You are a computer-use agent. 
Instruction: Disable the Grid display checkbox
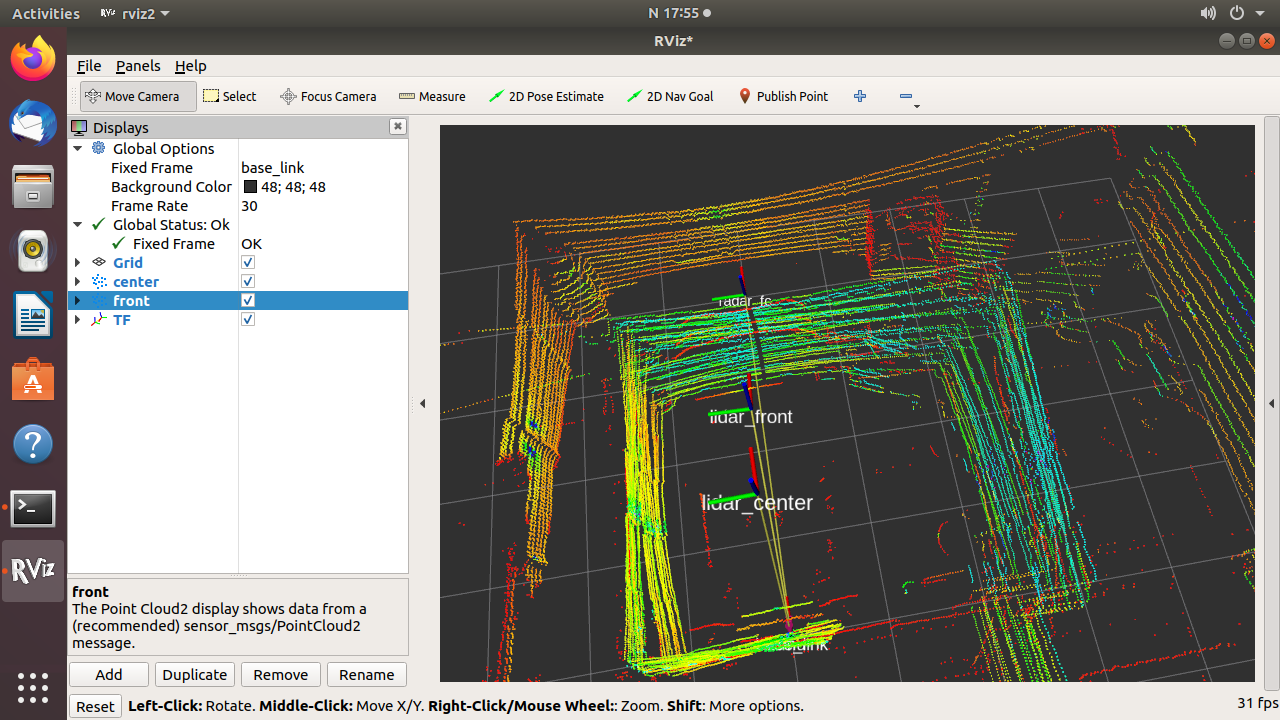pos(247,262)
